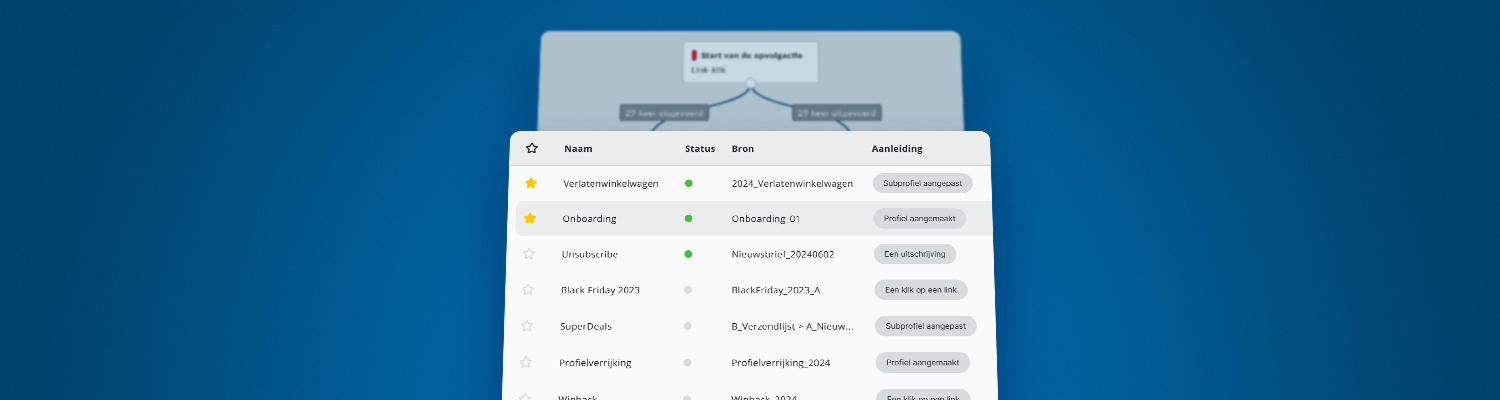The width and height of the screenshot is (1500, 400).
Task: Click the Een uitschrijving tag
Action: 914,254
